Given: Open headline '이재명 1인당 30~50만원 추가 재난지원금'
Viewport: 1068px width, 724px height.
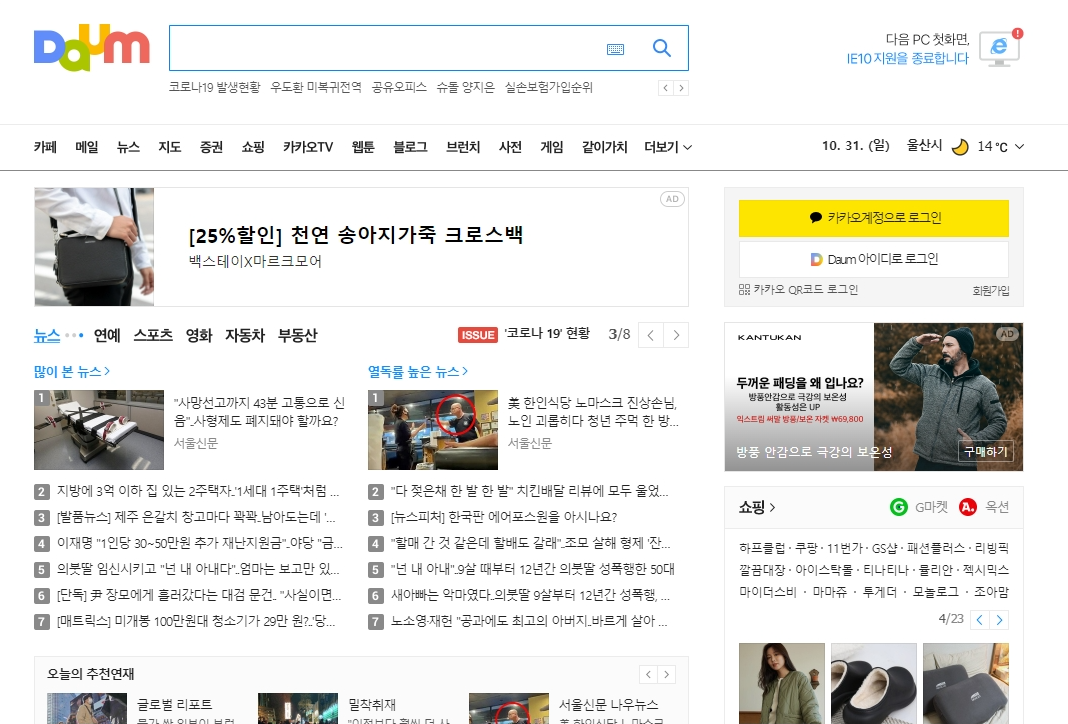Looking at the screenshot, I should coord(200,543).
